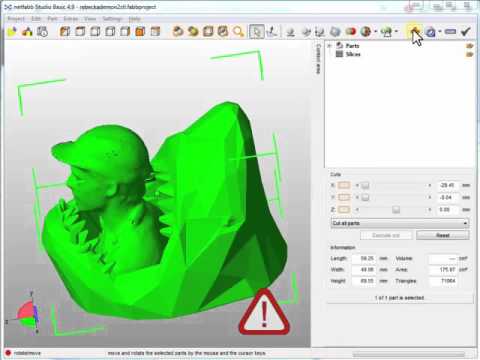Click the green platform toolbar icon
This screenshot has width=480, height=360.
(x=387, y=32)
